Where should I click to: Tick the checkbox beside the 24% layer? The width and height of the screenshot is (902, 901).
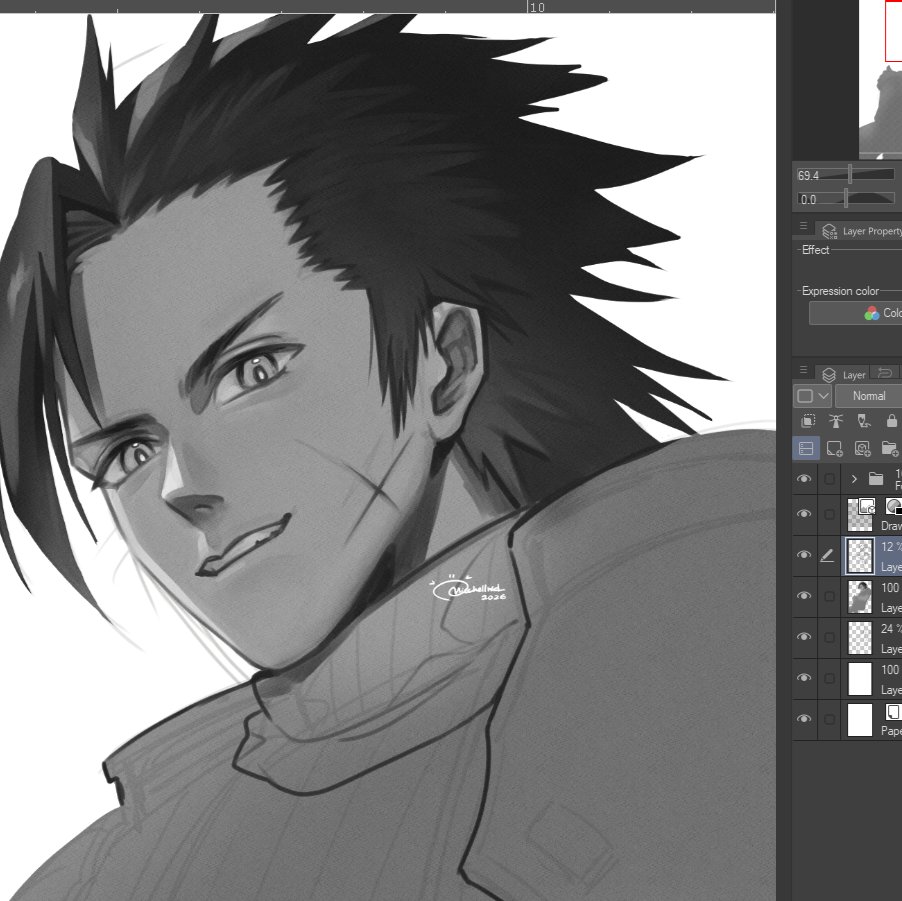(830, 637)
